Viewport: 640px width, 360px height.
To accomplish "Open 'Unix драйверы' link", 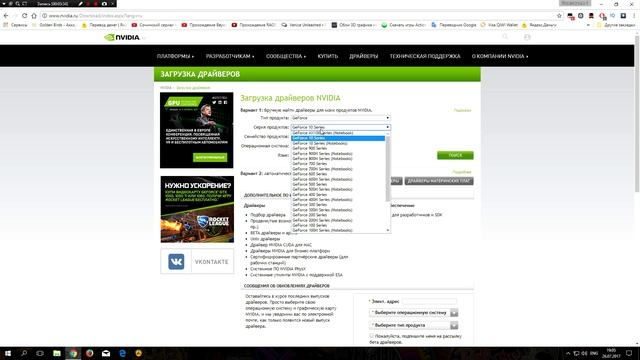I will (265, 239).
